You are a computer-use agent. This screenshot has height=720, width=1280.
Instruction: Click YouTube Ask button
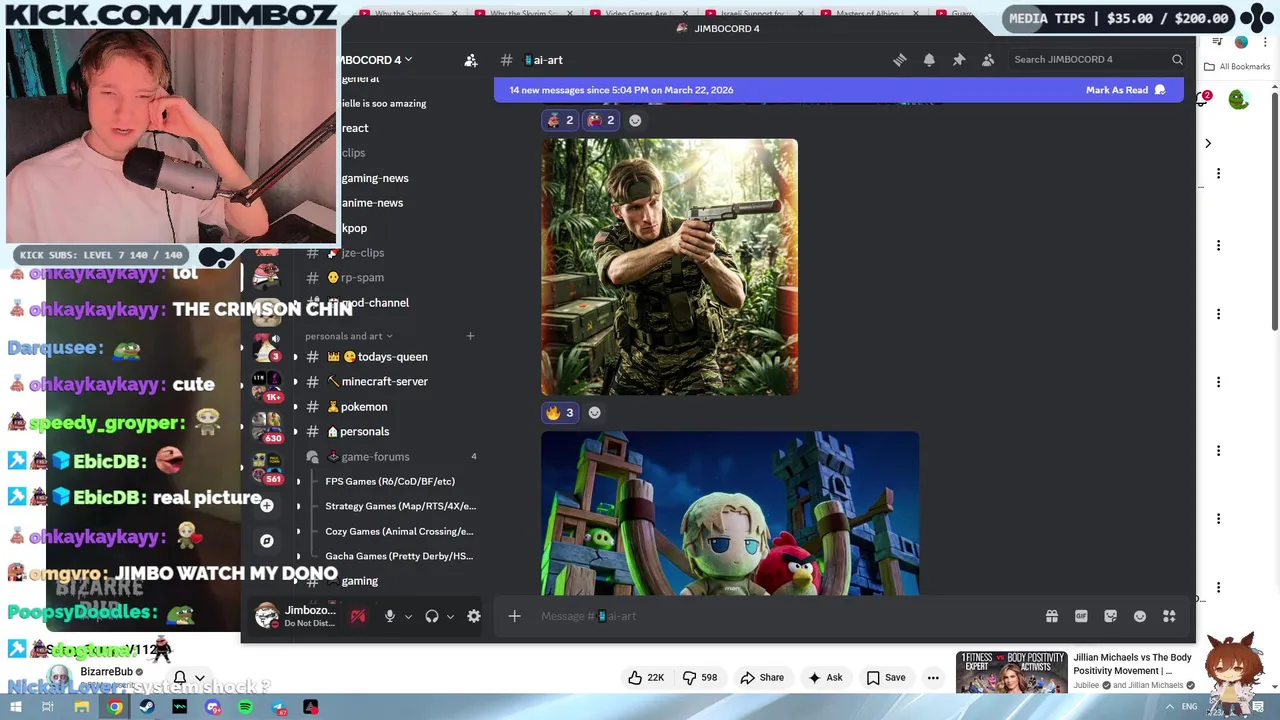(825, 678)
